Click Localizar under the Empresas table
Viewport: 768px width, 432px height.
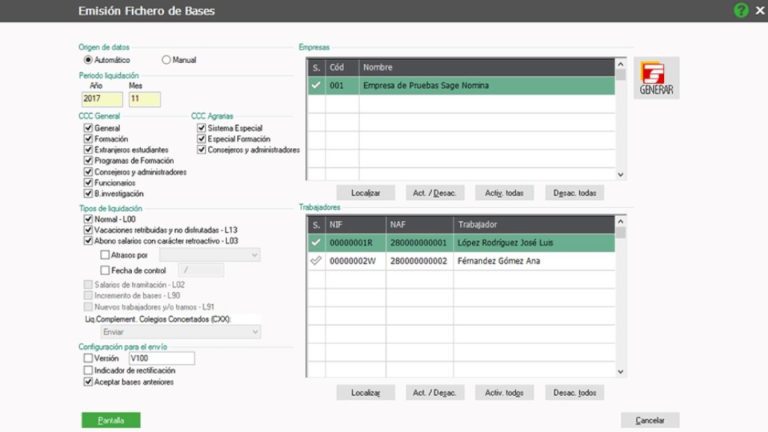(x=359, y=192)
